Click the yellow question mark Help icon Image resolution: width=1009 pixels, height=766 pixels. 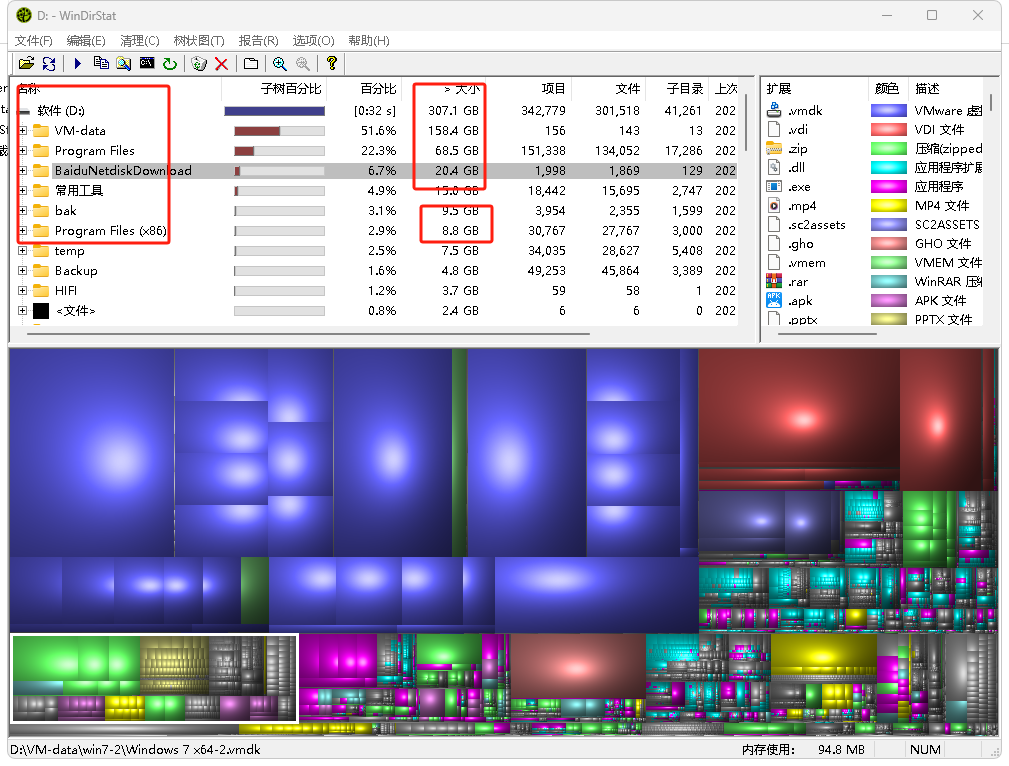[x=332, y=63]
